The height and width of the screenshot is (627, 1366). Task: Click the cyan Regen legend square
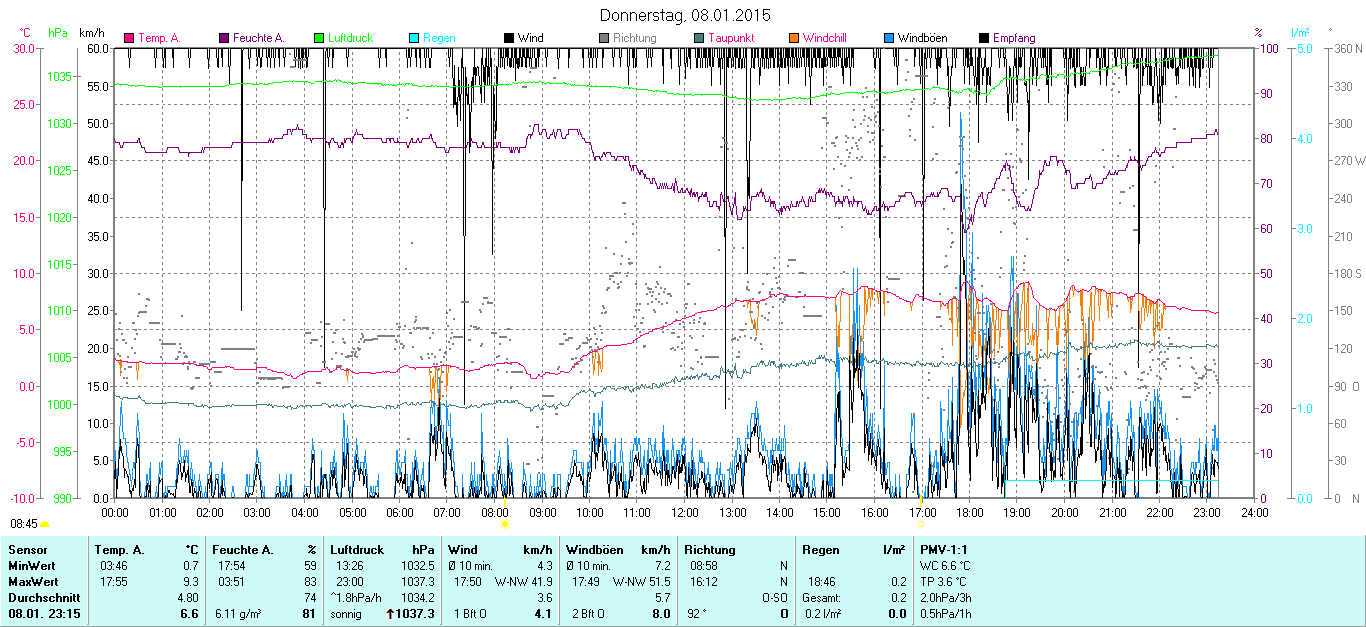[x=414, y=38]
